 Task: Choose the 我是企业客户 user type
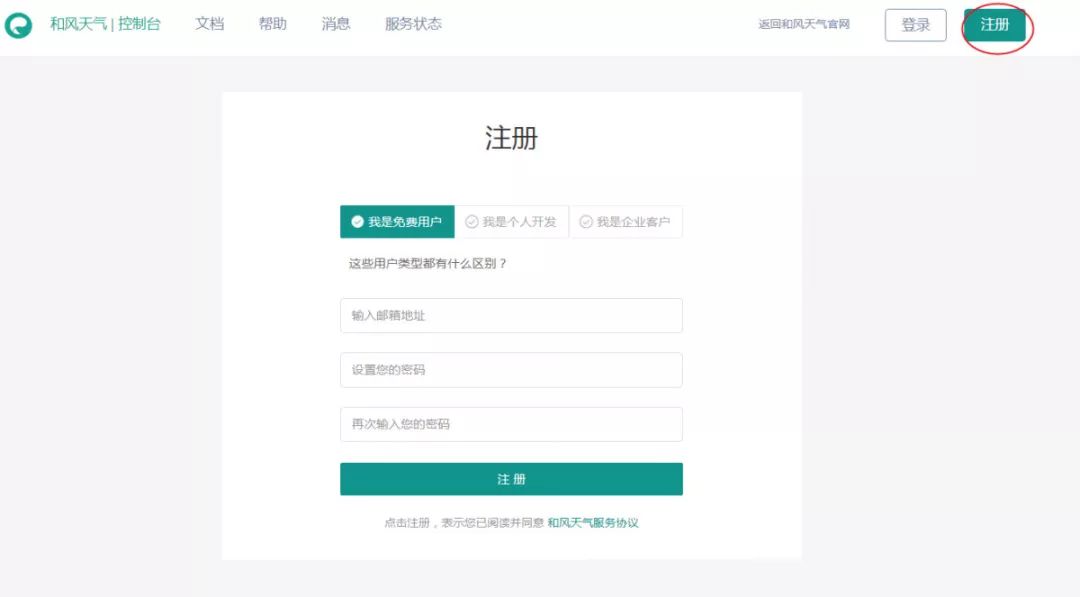pyautogui.click(x=626, y=222)
